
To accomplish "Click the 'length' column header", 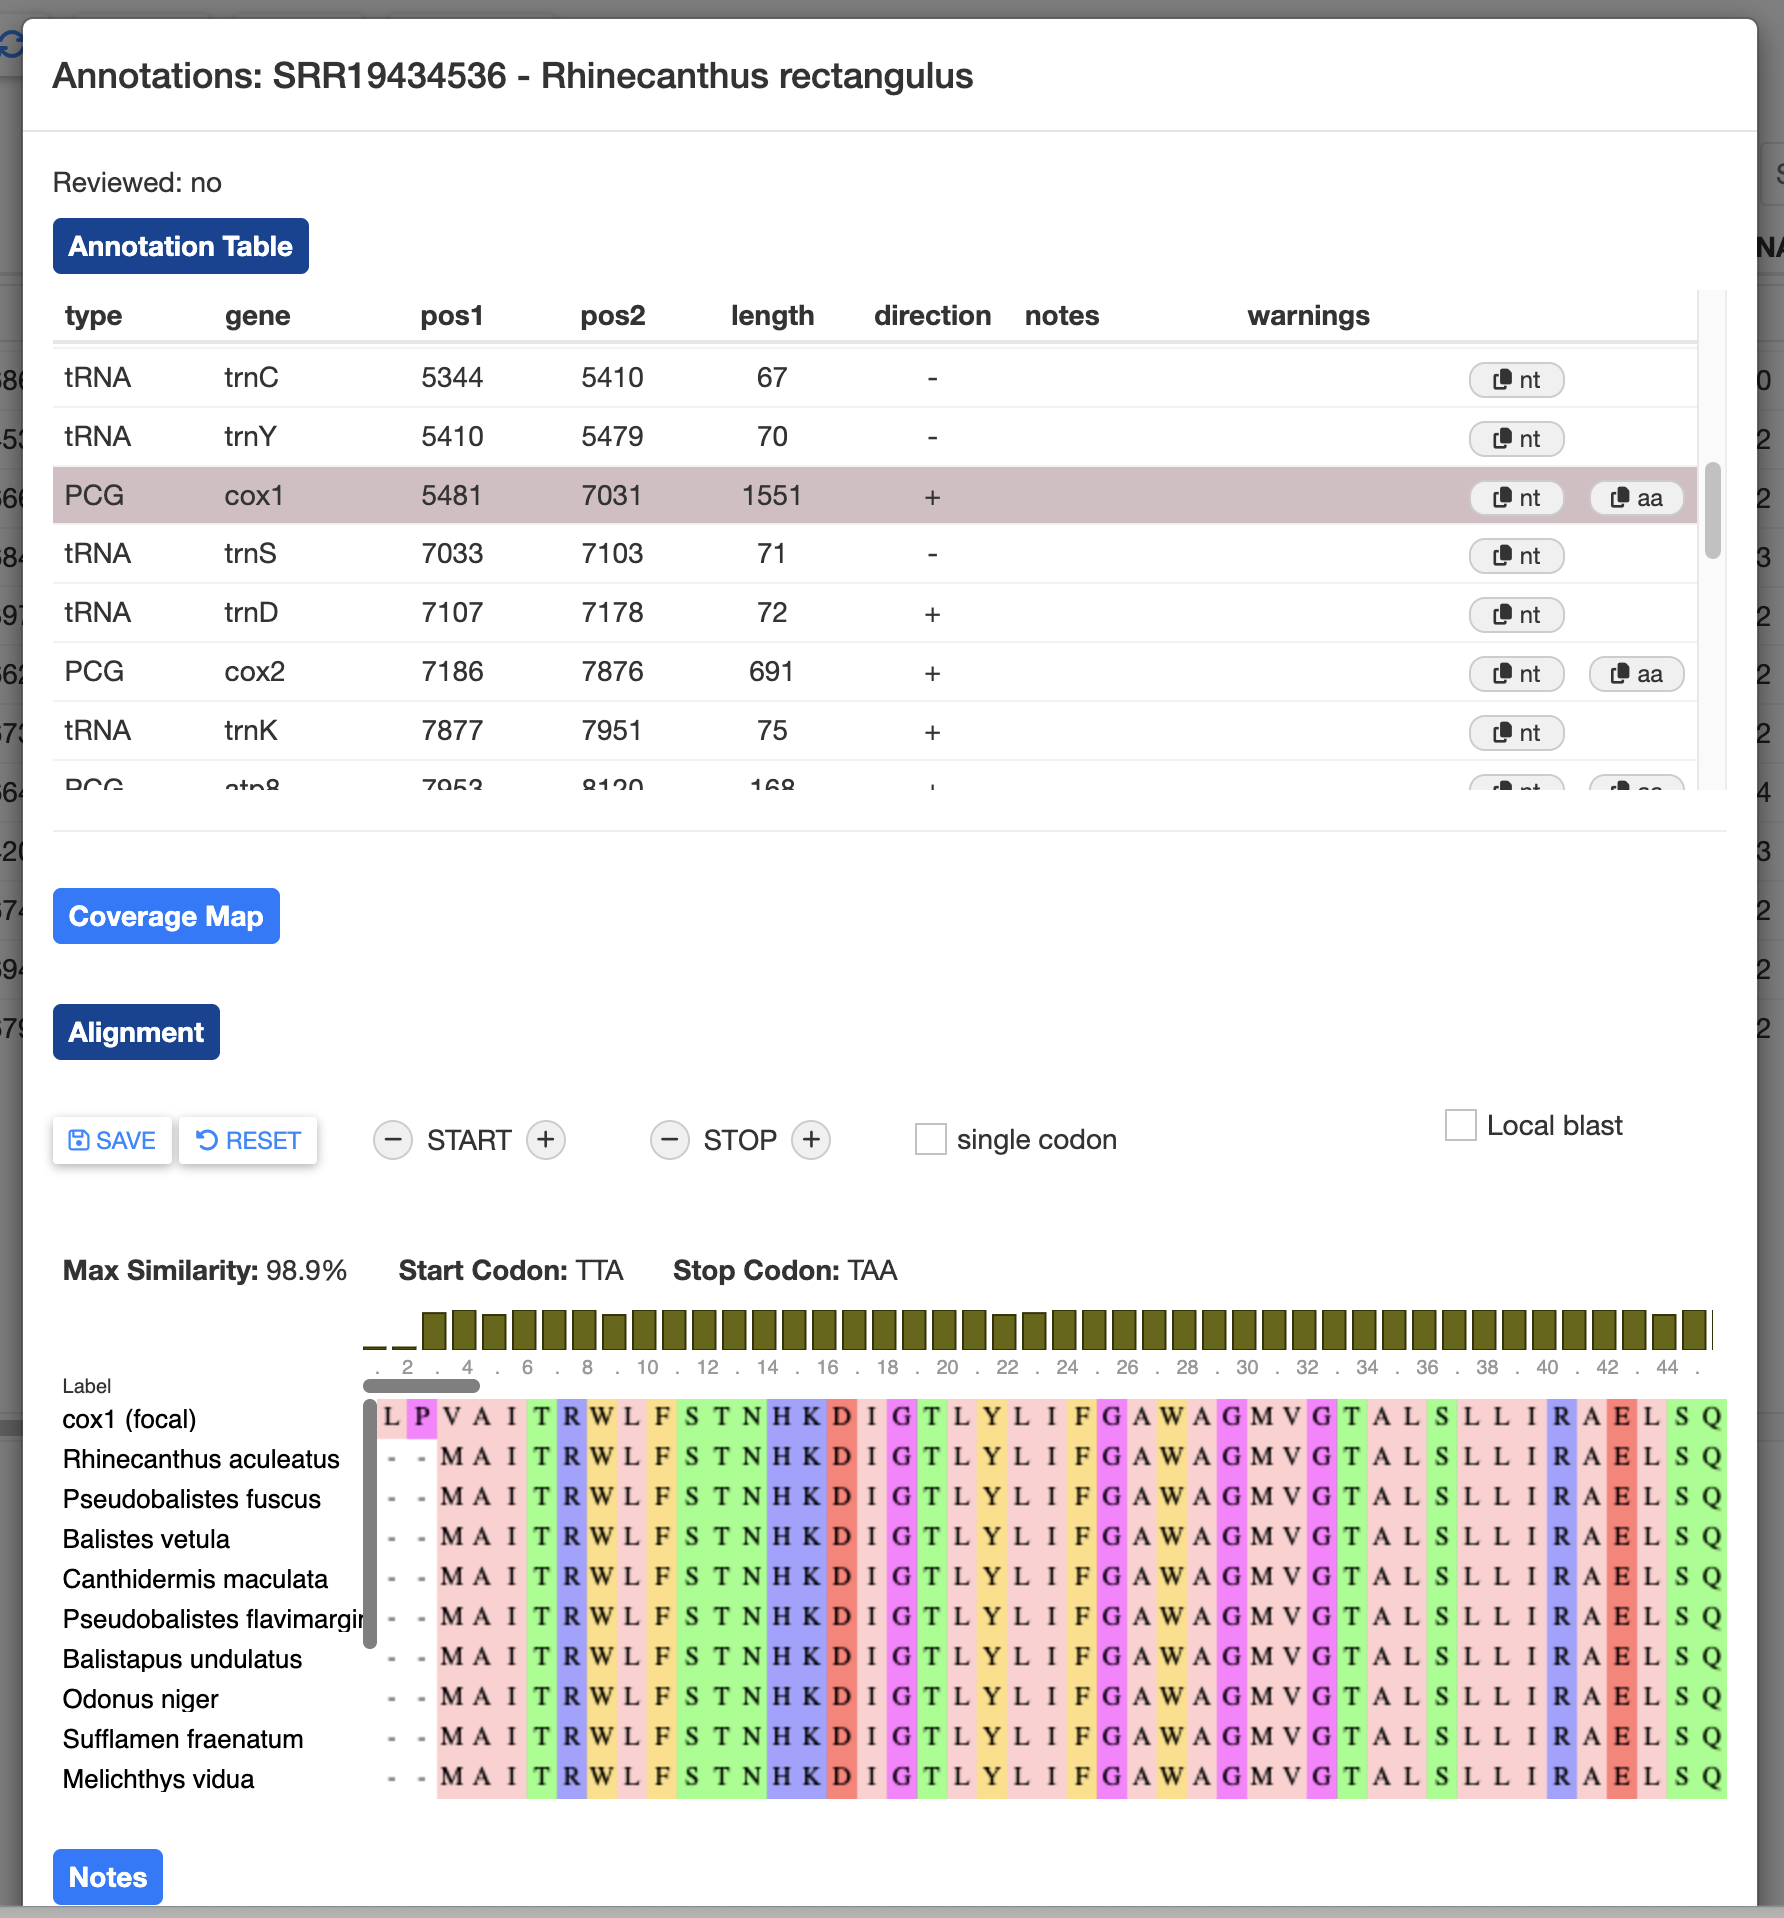I will point(772,316).
